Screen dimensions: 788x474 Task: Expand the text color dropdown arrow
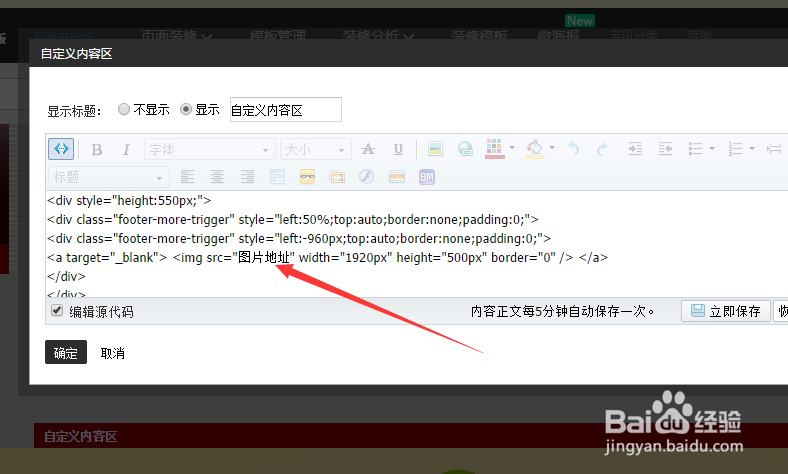512,148
